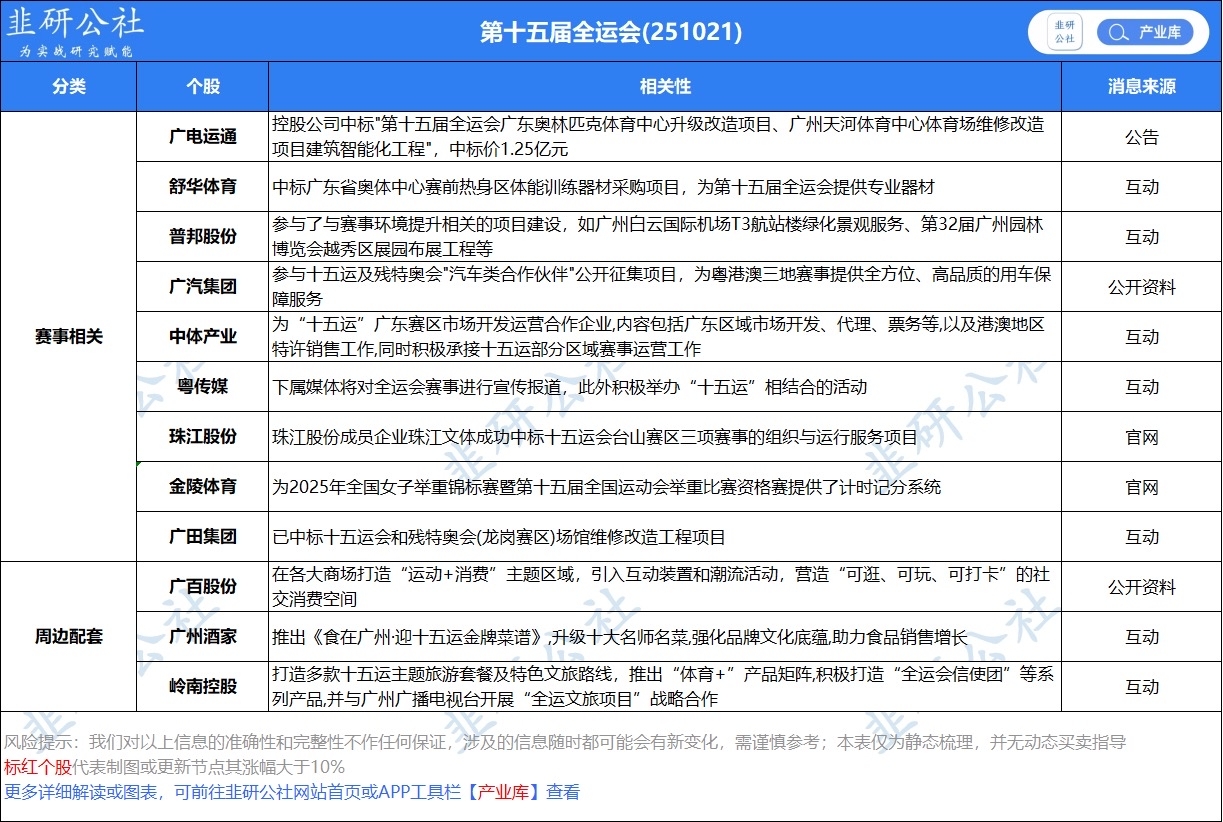Click the 官网 source for 金陵体育
Viewport: 1223px width, 822px height.
(x=1141, y=487)
